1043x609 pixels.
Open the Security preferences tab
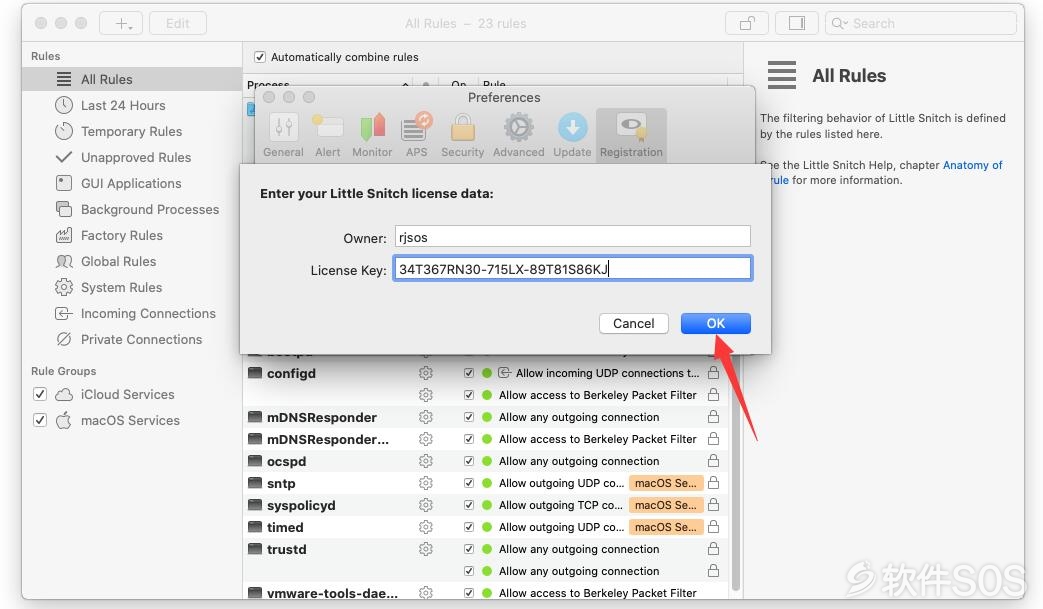[x=462, y=136]
